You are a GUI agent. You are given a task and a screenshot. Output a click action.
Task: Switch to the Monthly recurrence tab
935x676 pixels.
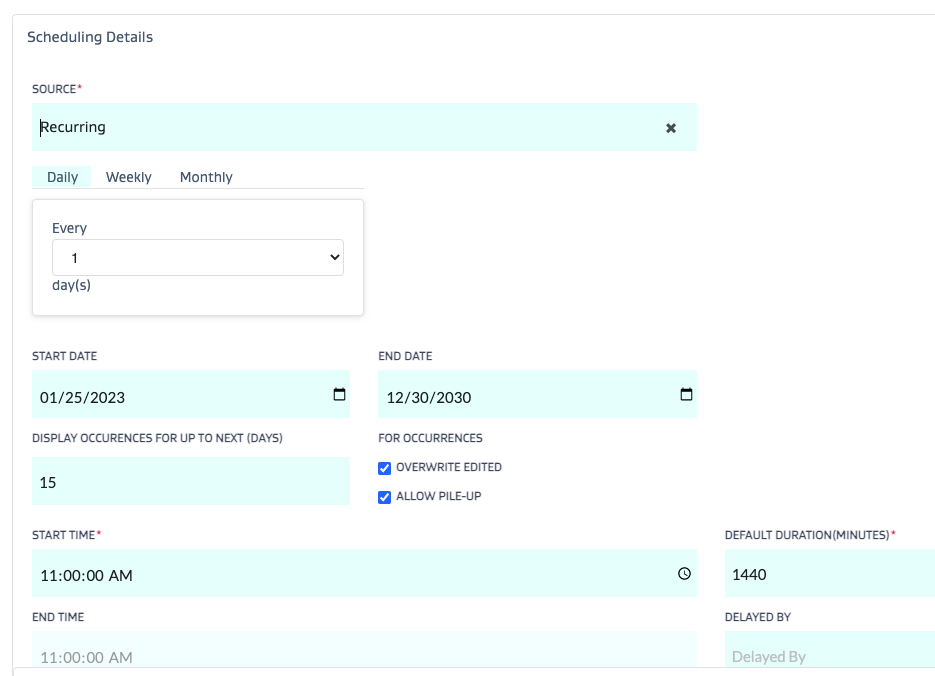click(x=206, y=177)
